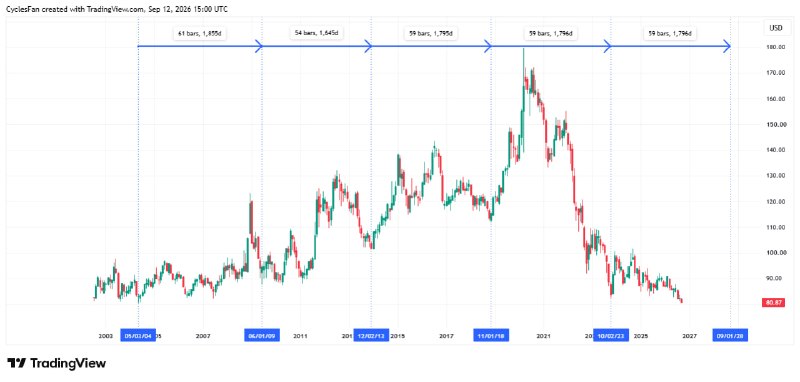Click the 180.00 price axis label

coord(779,47)
